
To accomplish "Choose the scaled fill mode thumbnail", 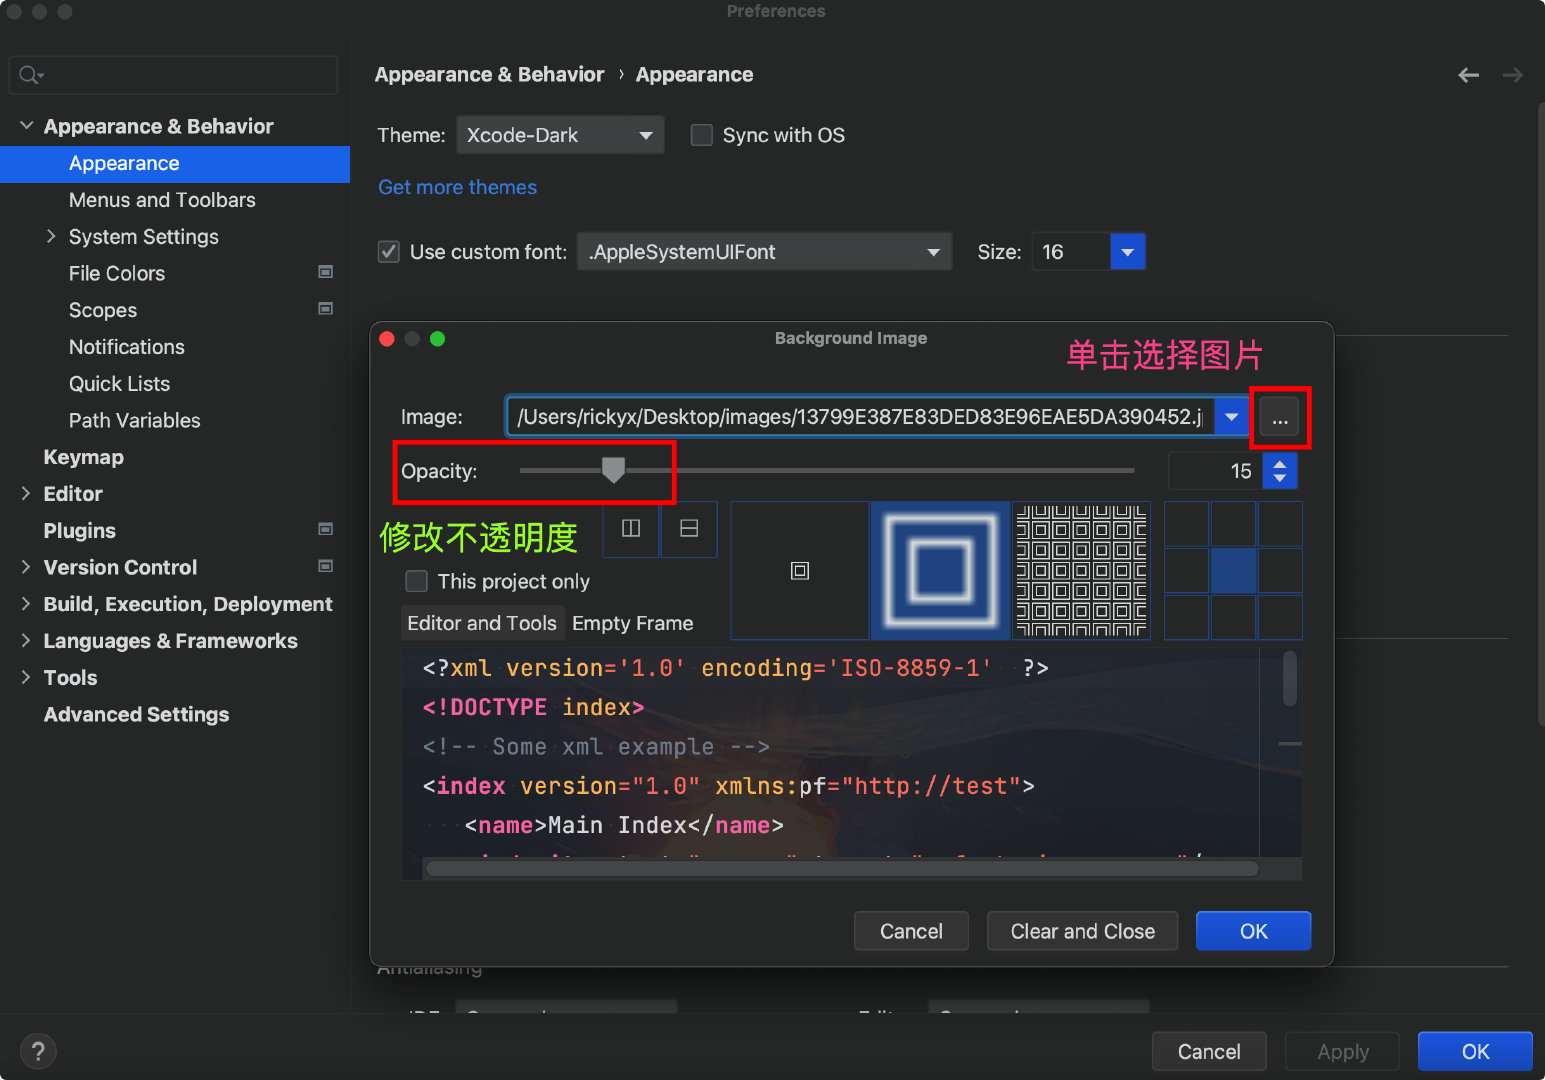I will (941, 570).
